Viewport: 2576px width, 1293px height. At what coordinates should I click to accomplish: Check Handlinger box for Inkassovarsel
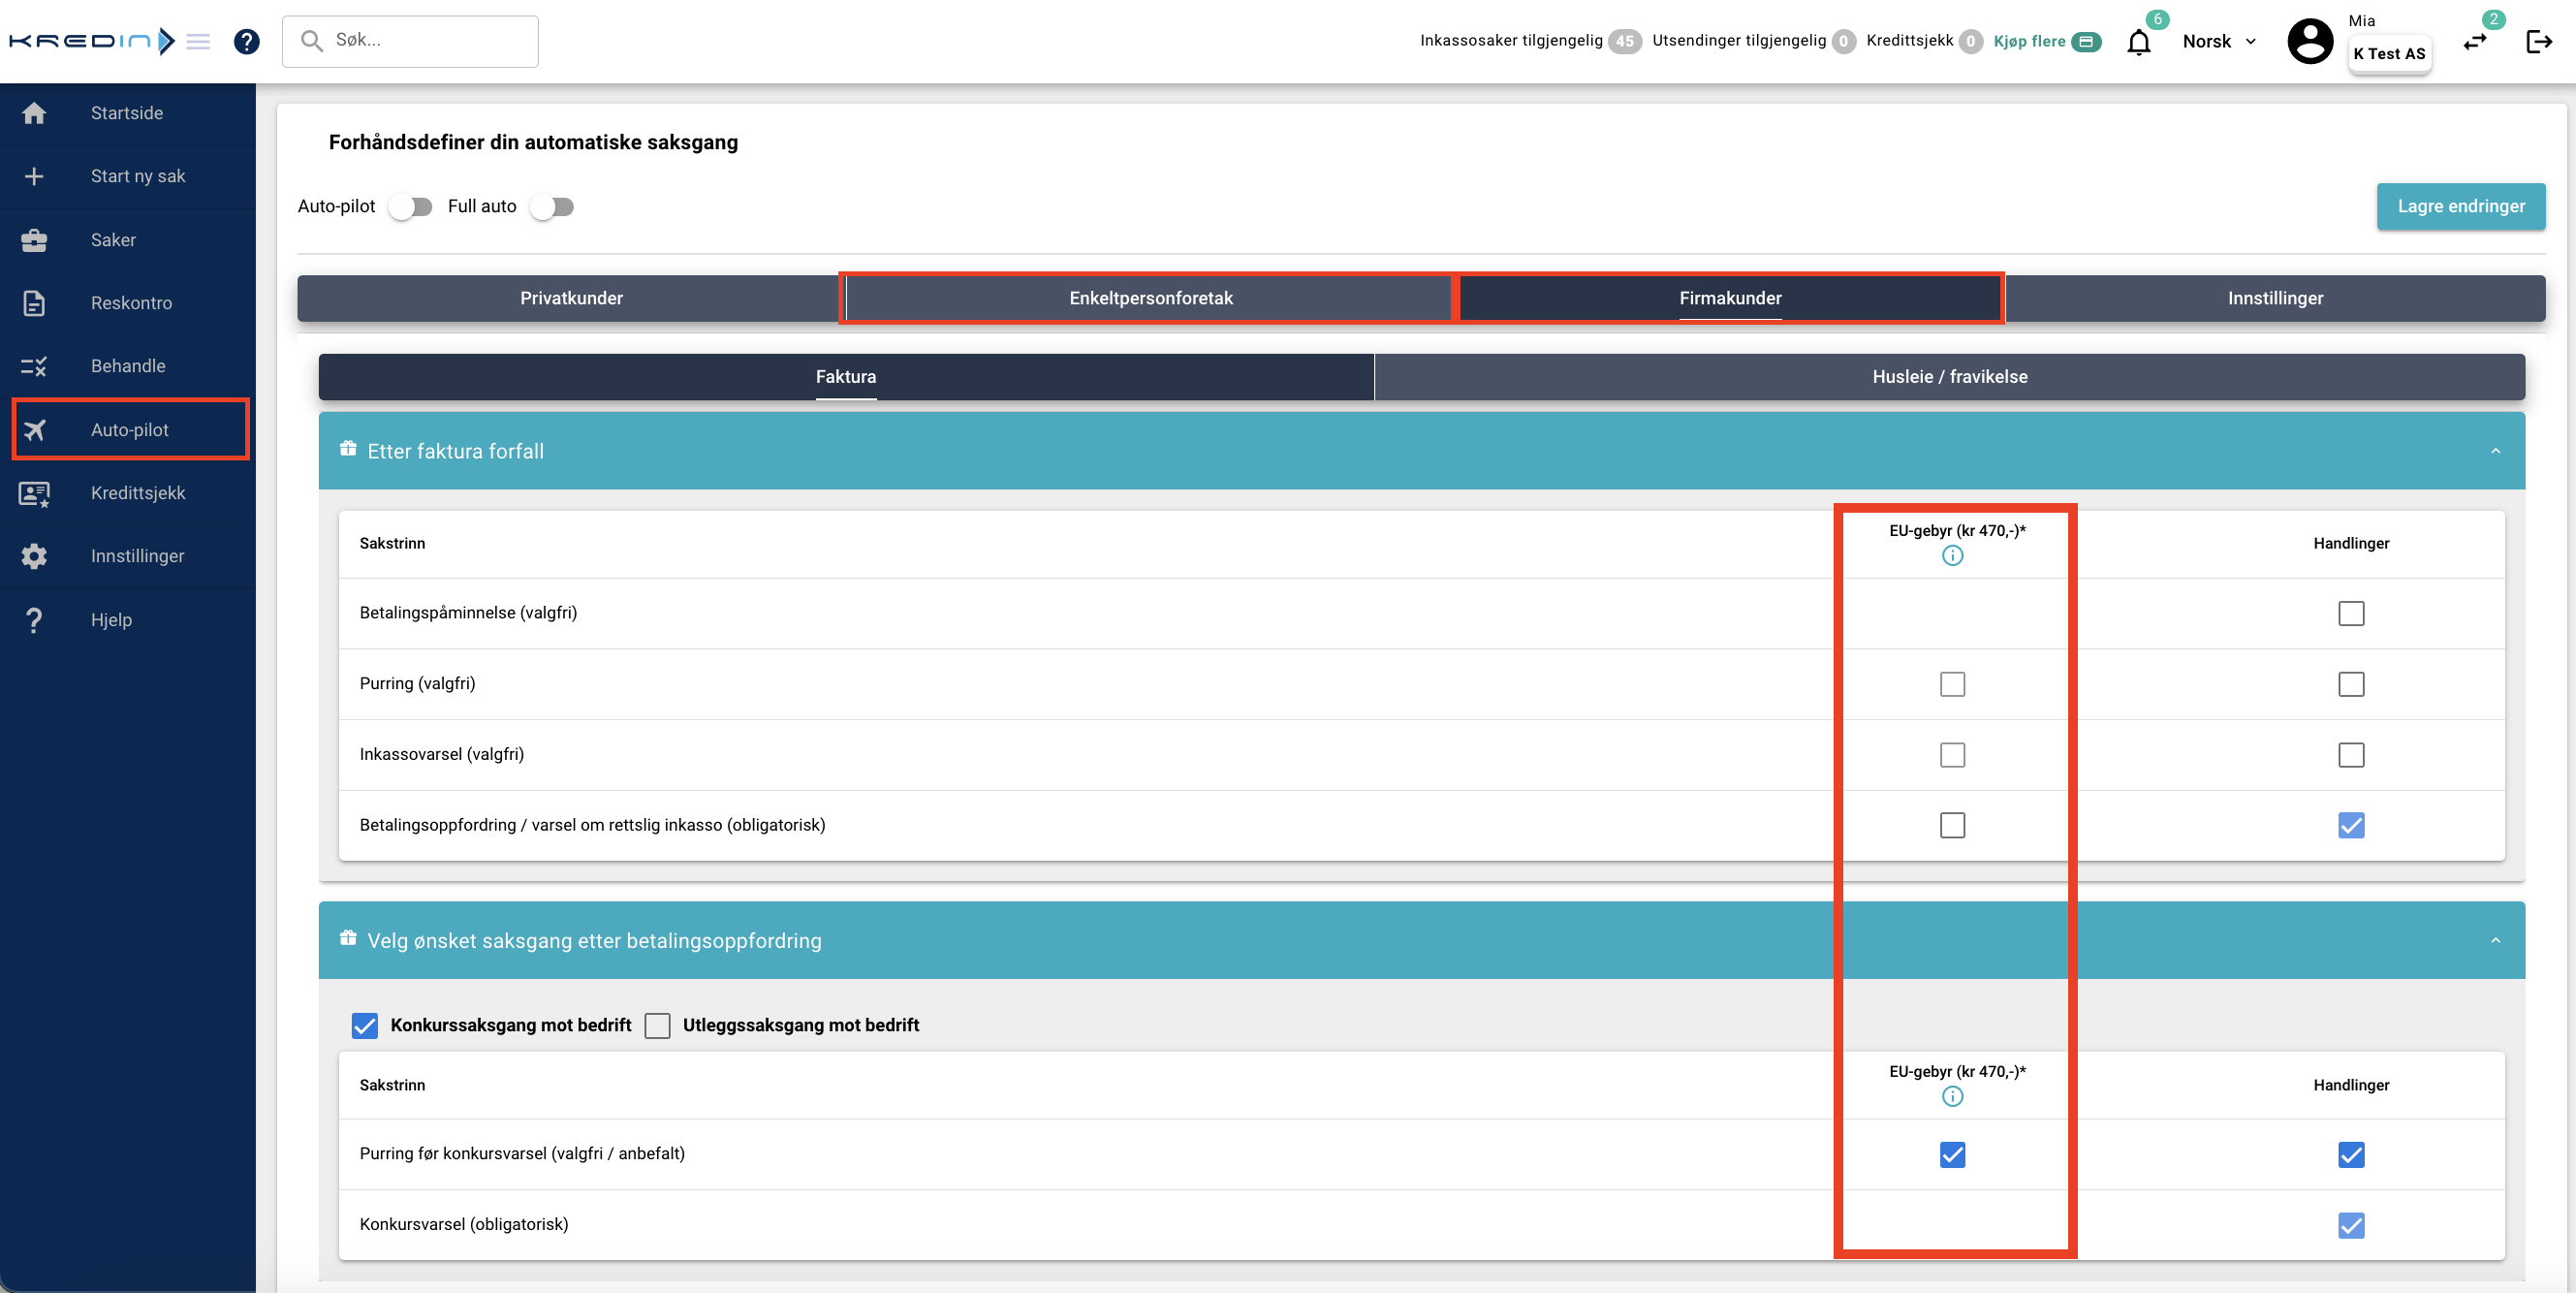pyautogui.click(x=2351, y=755)
